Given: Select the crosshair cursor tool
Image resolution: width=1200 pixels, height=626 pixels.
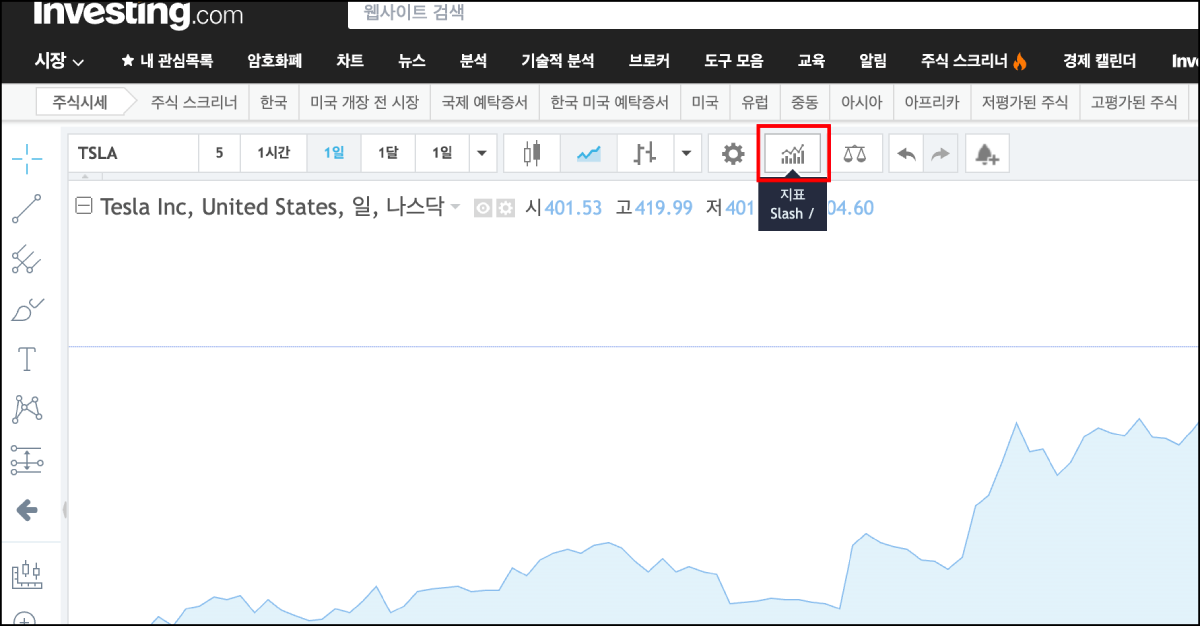Looking at the screenshot, I should 27,158.
